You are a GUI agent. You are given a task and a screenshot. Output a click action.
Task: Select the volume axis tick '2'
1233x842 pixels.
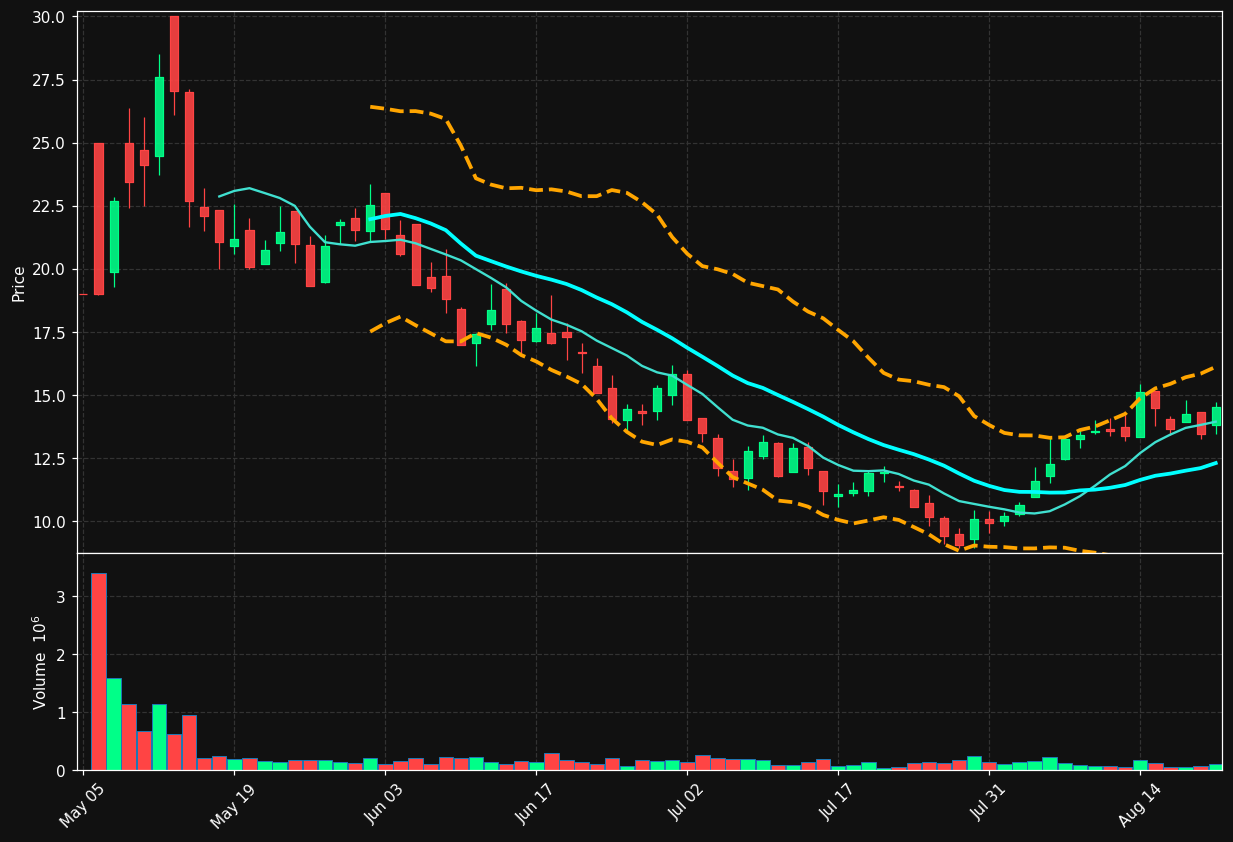point(60,655)
